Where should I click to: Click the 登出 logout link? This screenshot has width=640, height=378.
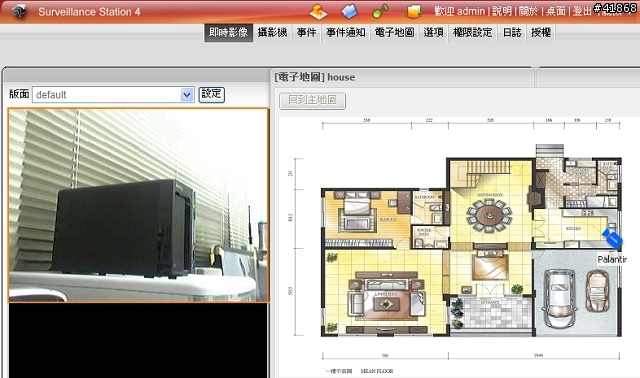pos(582,11)
